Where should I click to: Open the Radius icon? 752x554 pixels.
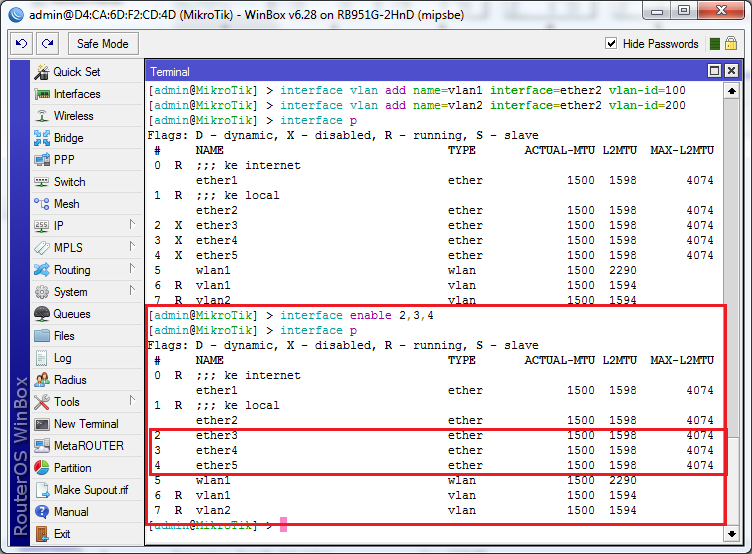(x=42, y=380)
